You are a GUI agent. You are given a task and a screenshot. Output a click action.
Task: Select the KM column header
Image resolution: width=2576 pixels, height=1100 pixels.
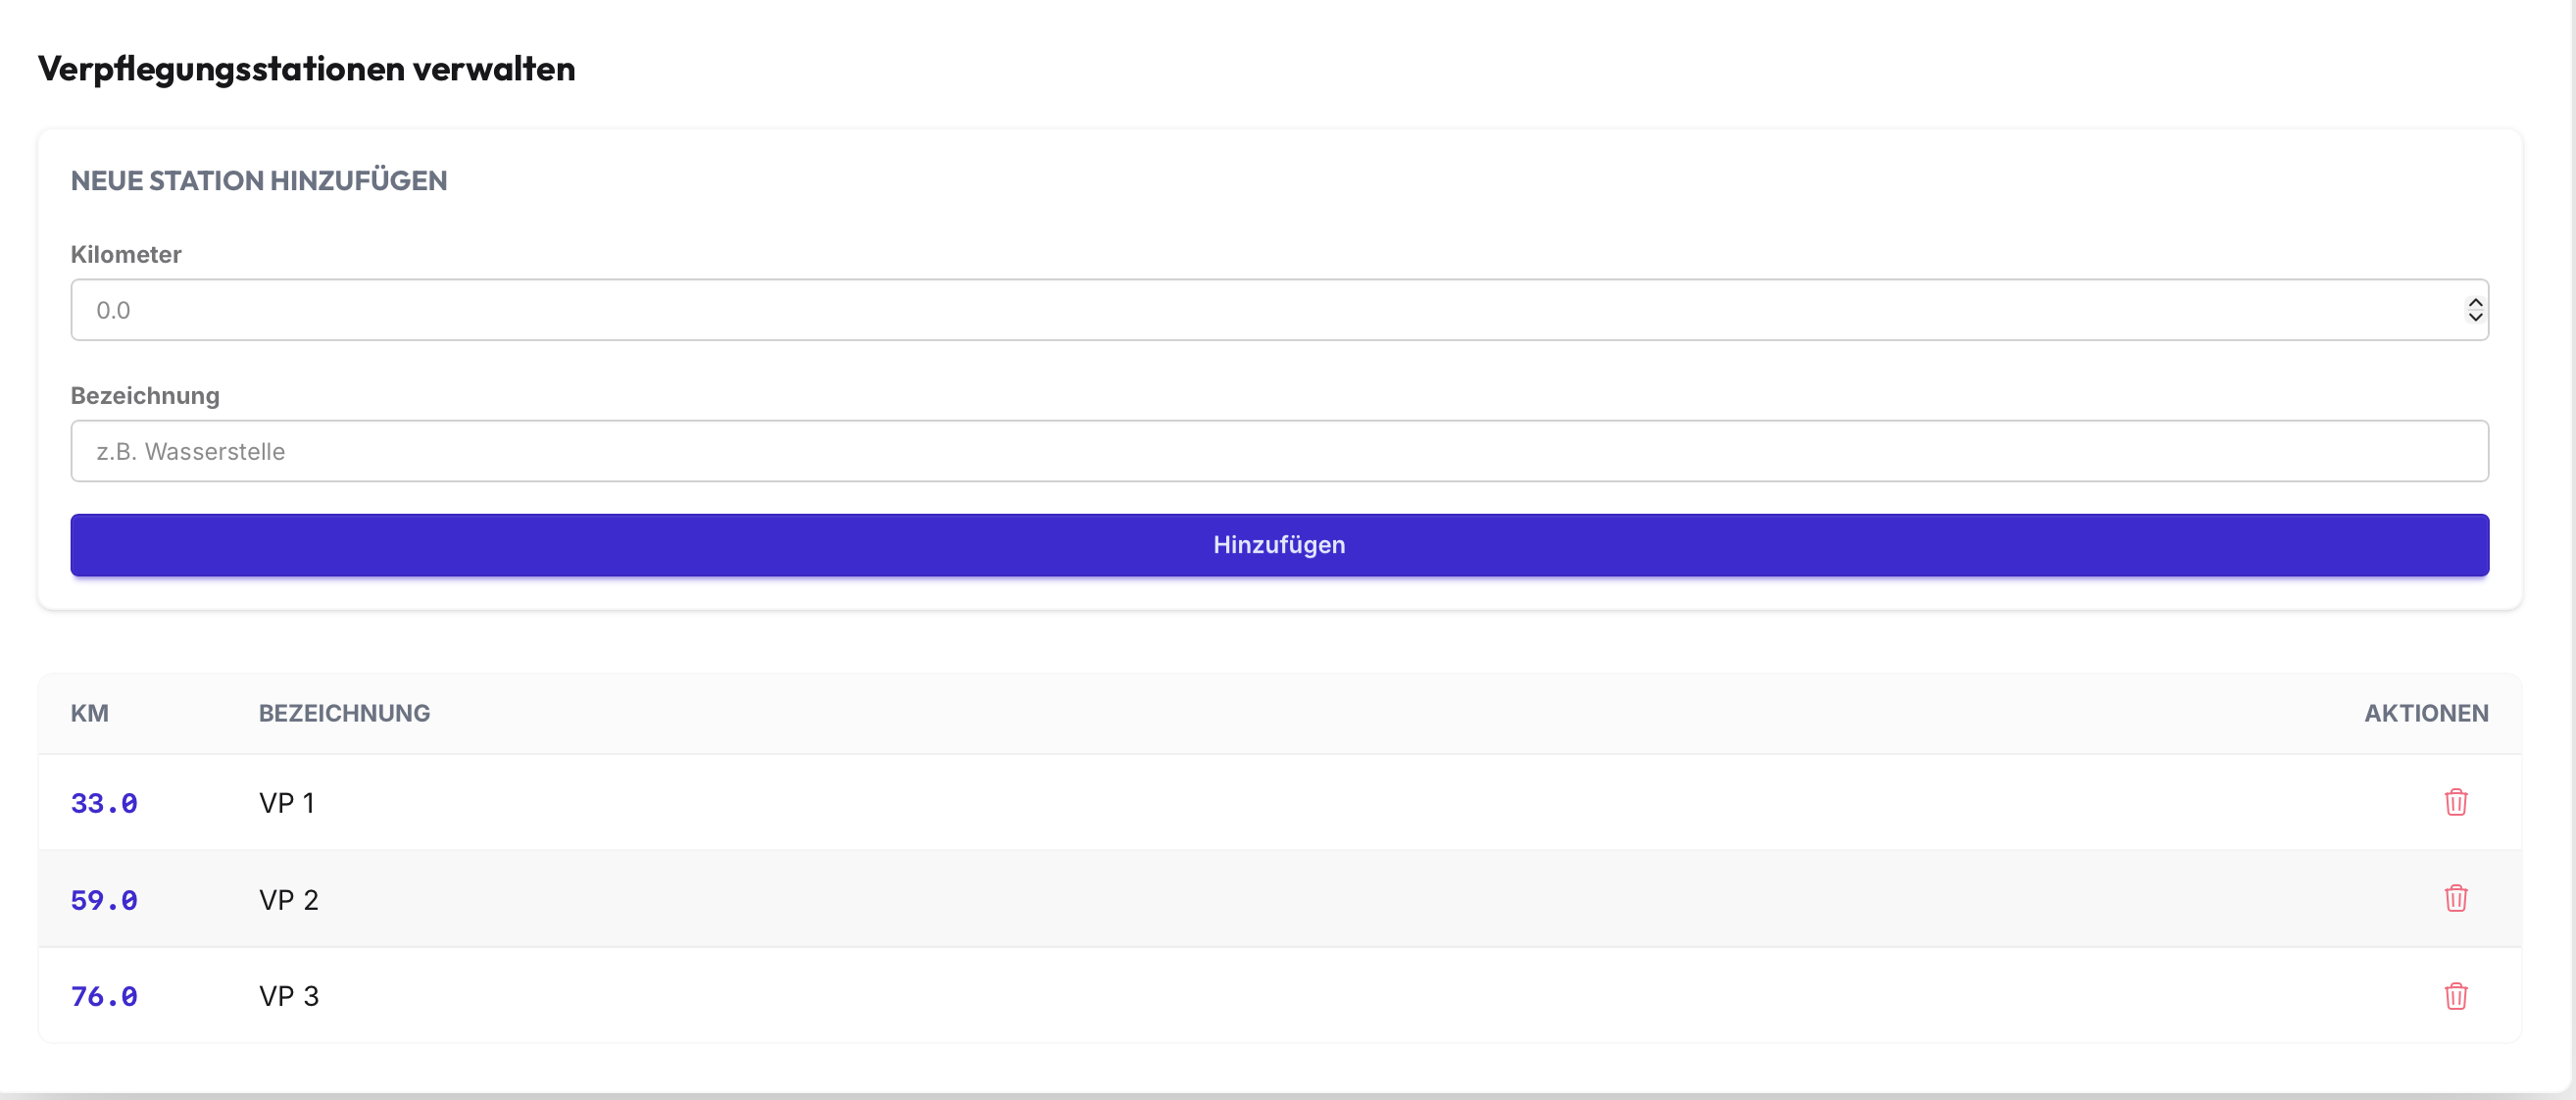[90, 713]
